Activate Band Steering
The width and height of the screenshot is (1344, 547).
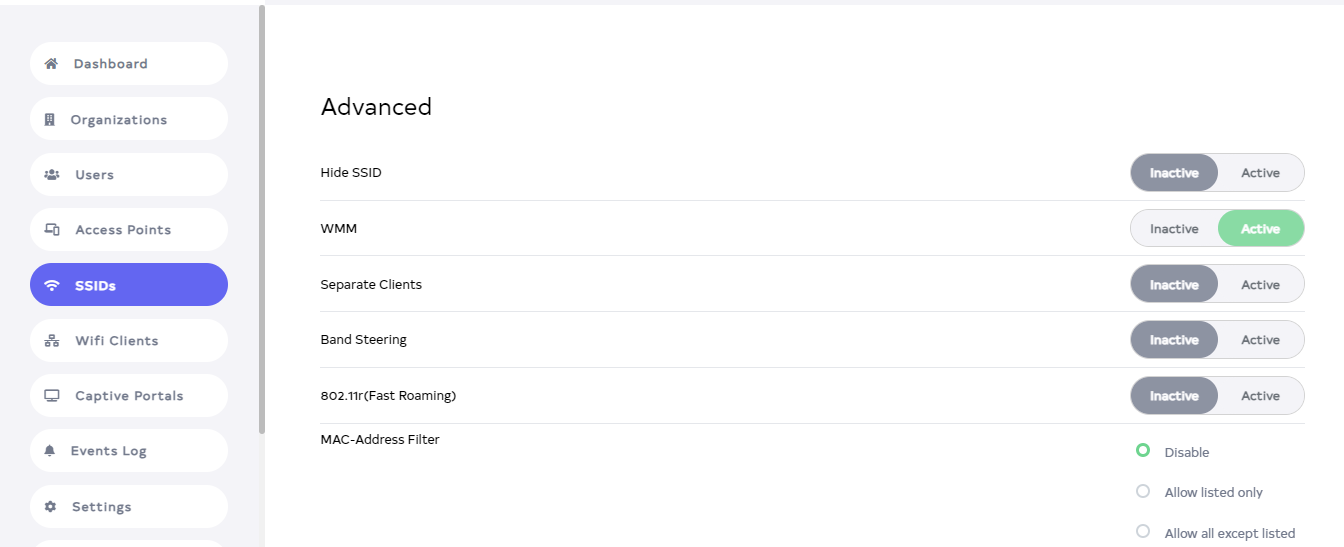pos(1260,340)
